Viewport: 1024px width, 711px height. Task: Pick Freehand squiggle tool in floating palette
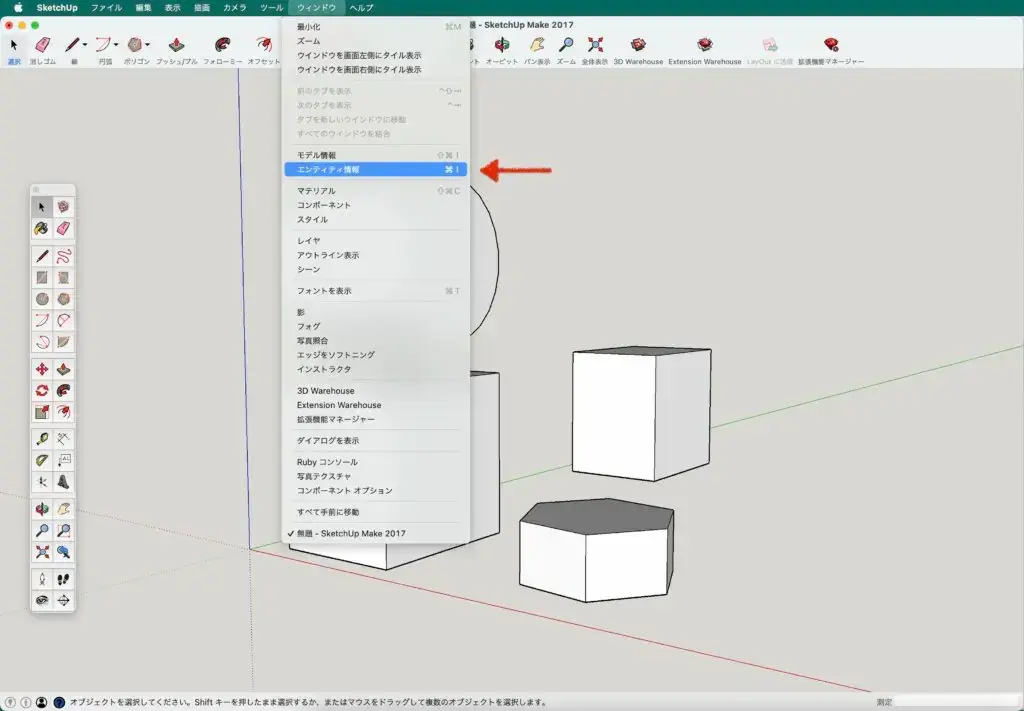click(63, 256)
